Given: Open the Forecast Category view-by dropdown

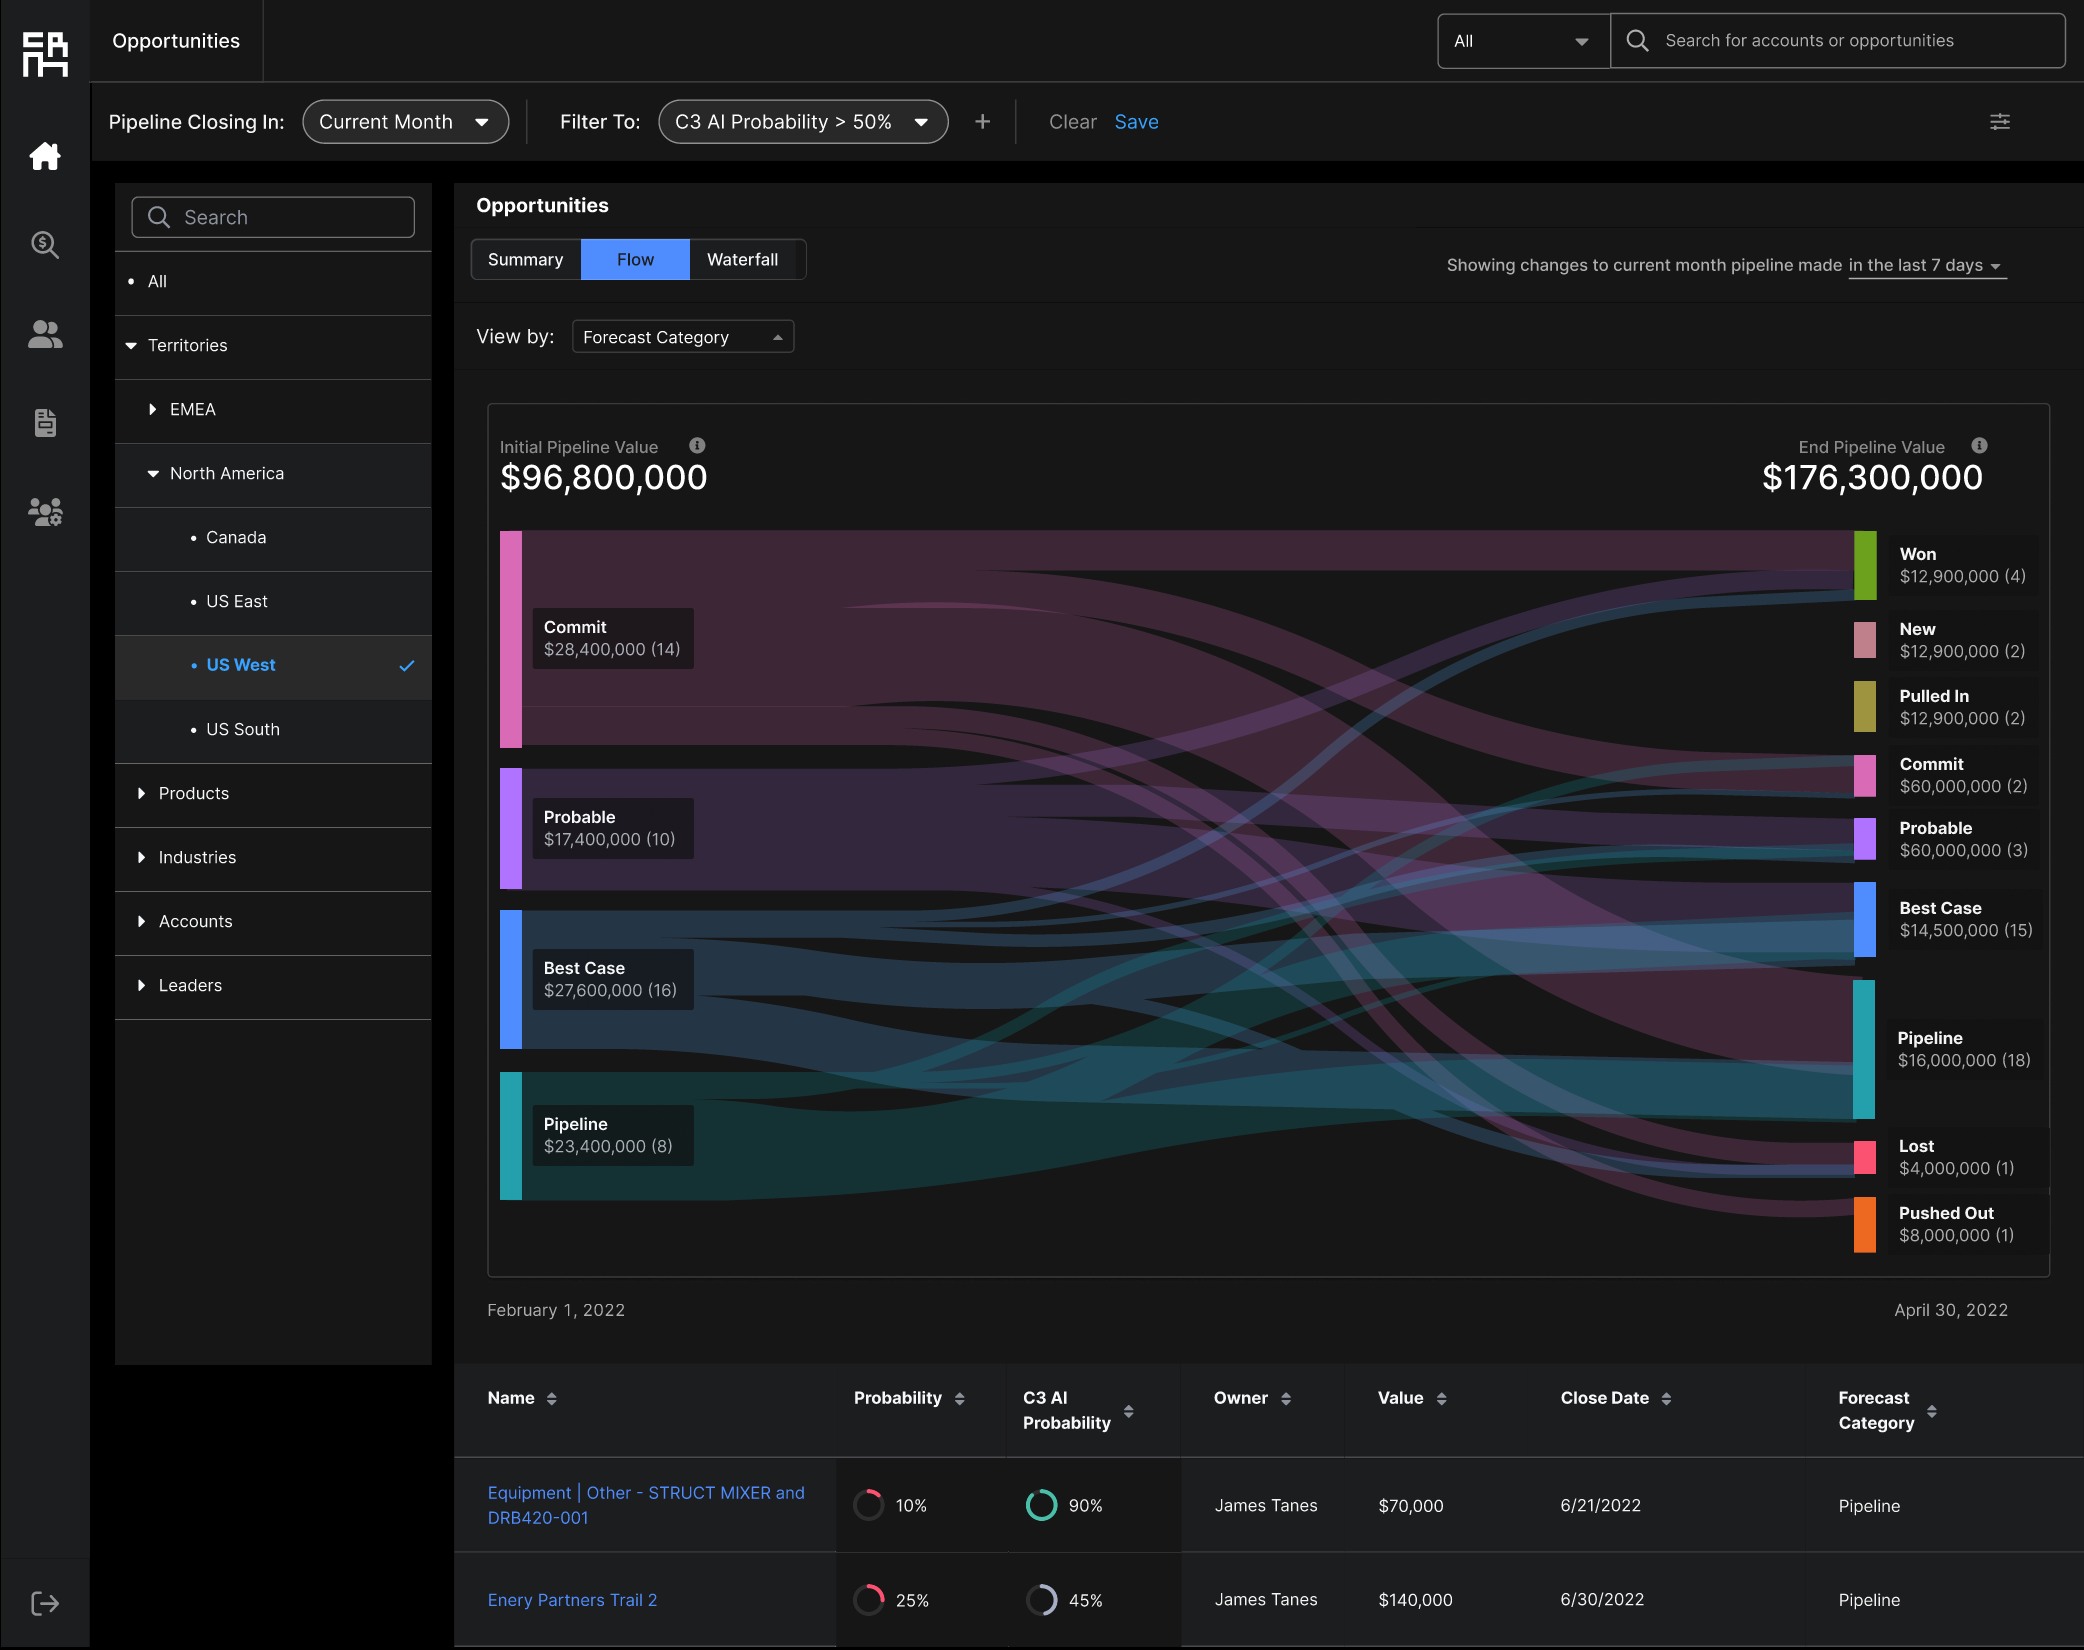Looking at the screenshot, I should tap(682, 337).
